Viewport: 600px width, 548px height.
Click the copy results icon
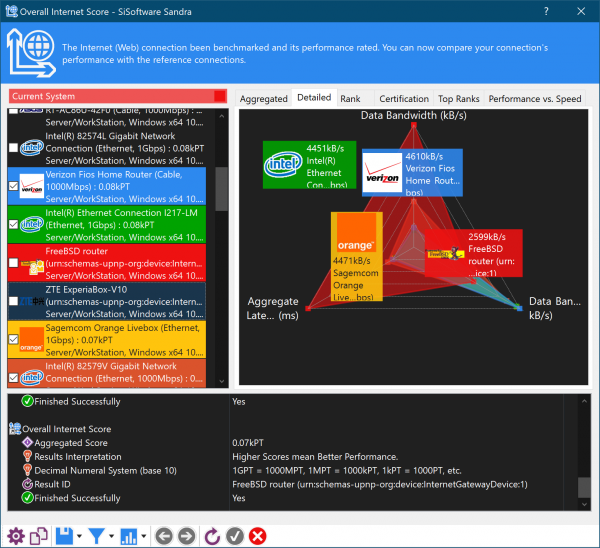coord(39,536)
